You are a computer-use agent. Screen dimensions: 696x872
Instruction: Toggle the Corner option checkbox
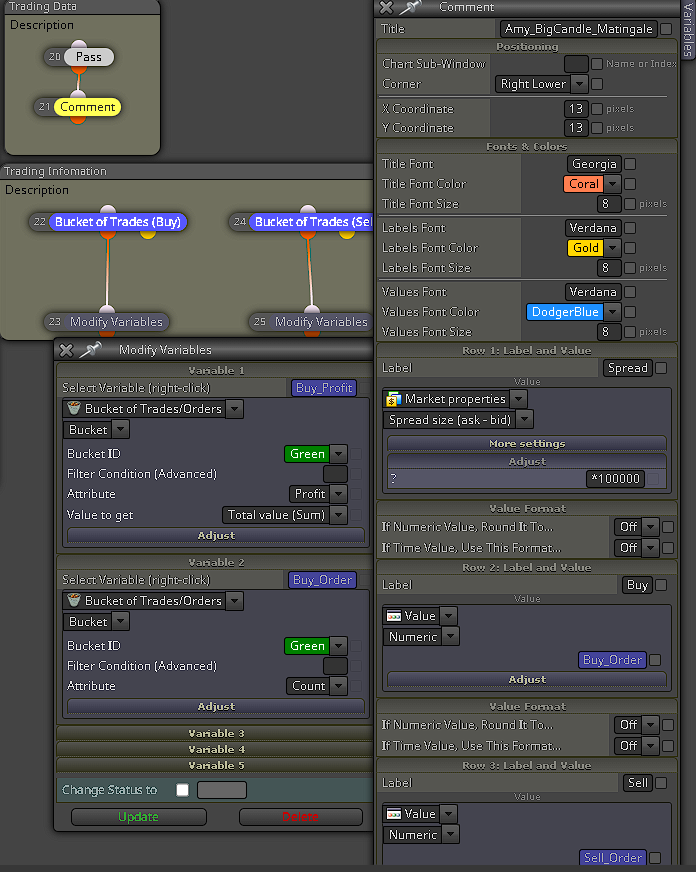[x=597, y=84]
